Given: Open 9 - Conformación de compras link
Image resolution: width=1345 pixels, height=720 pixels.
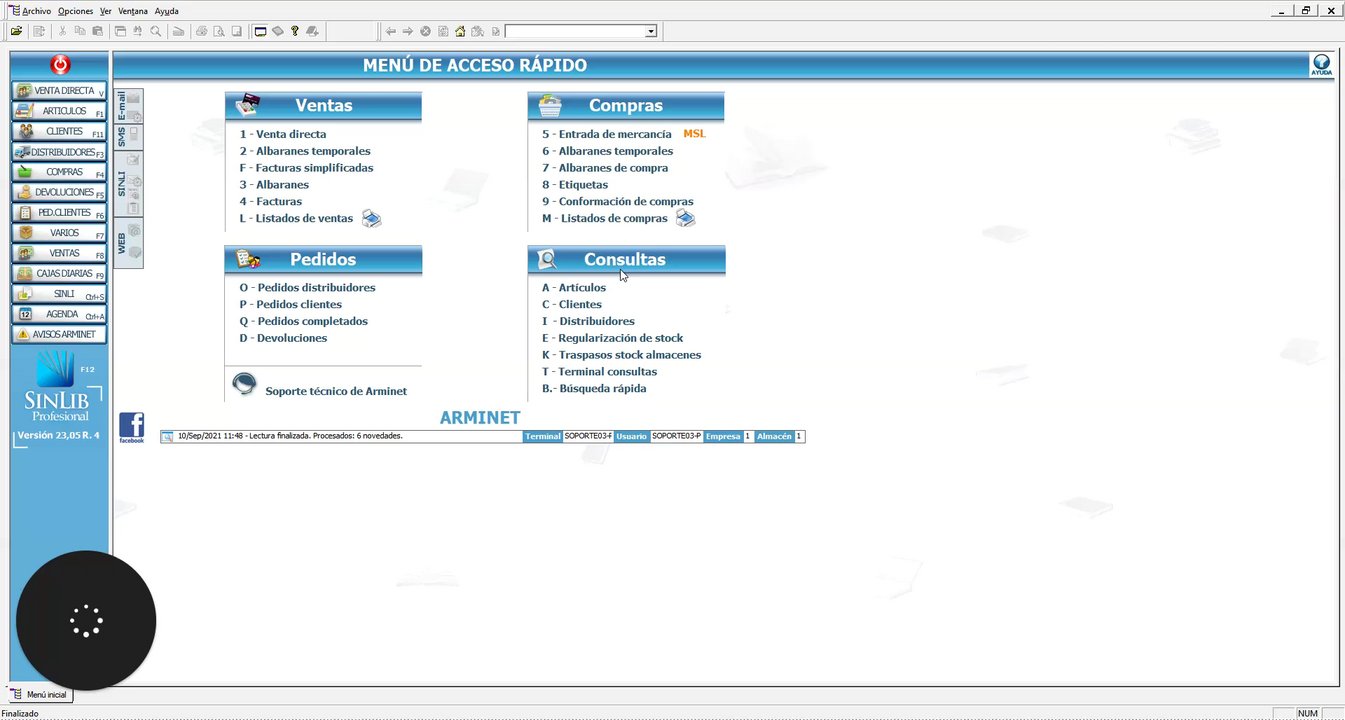Looking at the screenshot, I should [x=618, y=202].
